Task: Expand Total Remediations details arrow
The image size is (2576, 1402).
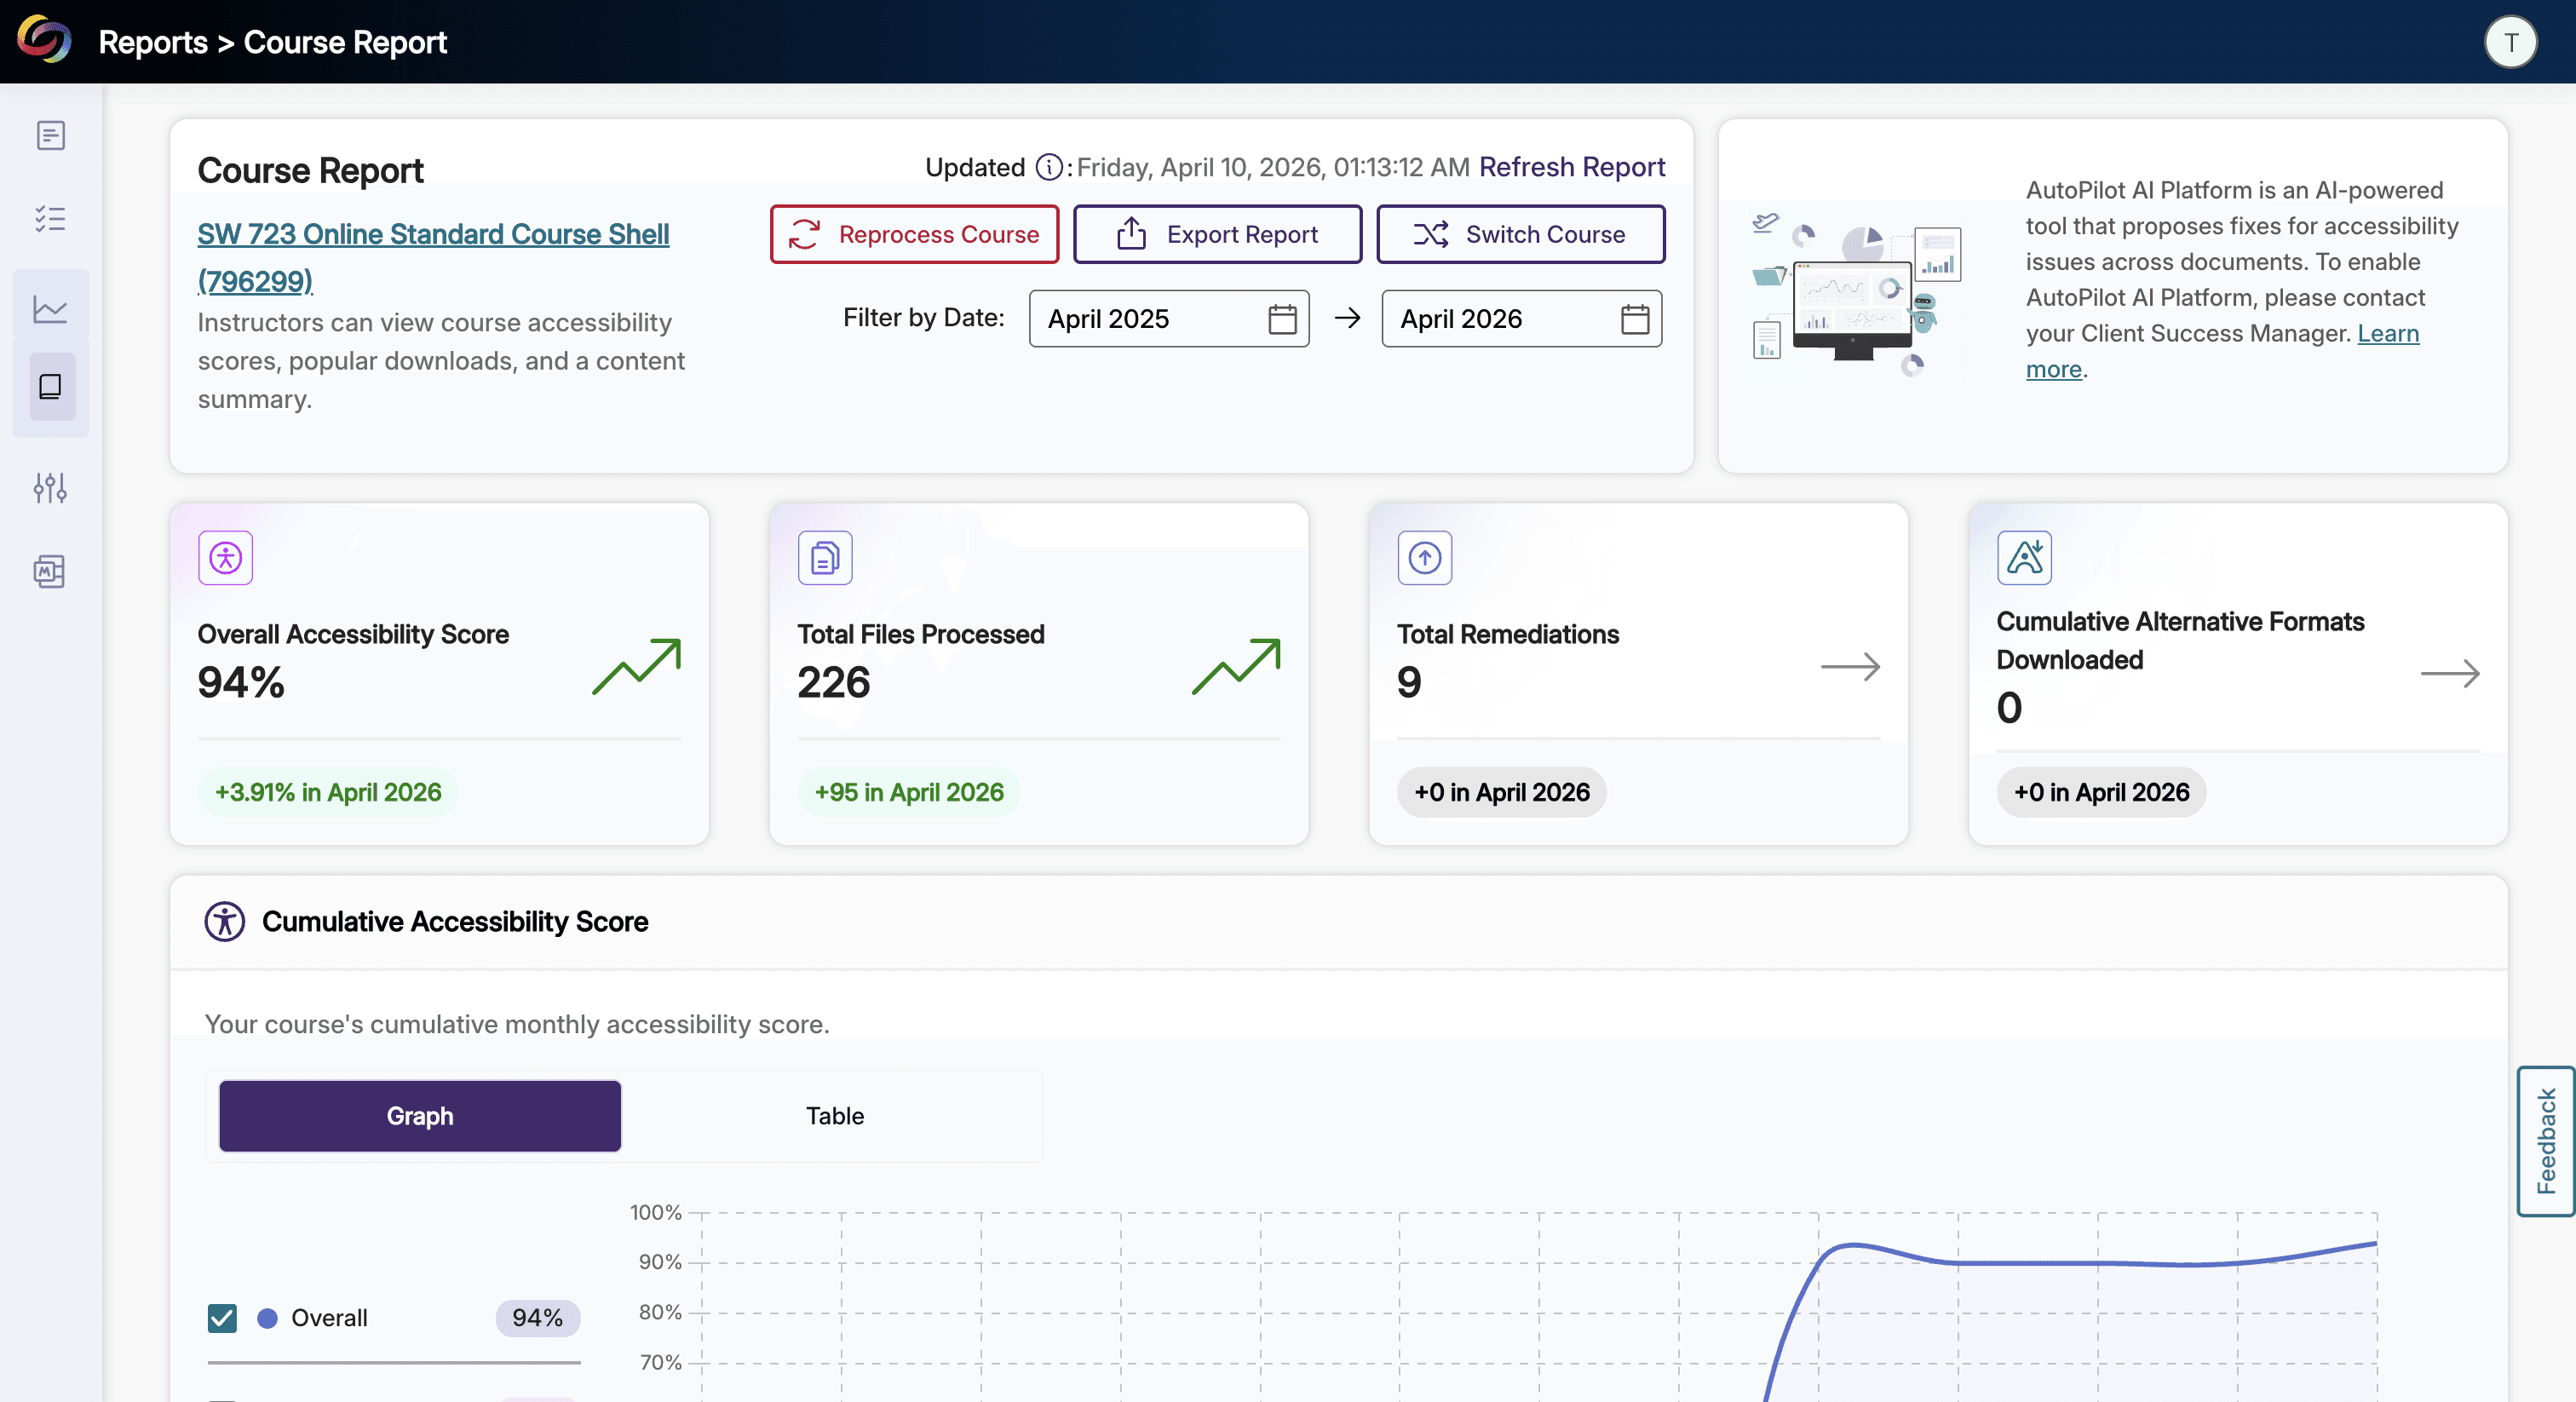Action: coord(1850,667)
